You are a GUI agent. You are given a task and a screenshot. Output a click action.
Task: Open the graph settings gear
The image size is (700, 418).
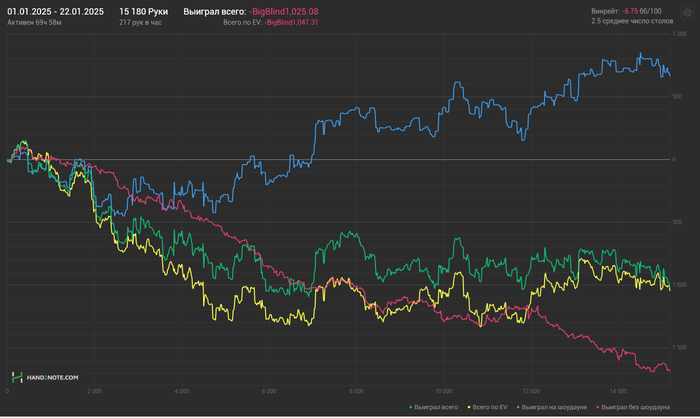(x=687, y=14)
